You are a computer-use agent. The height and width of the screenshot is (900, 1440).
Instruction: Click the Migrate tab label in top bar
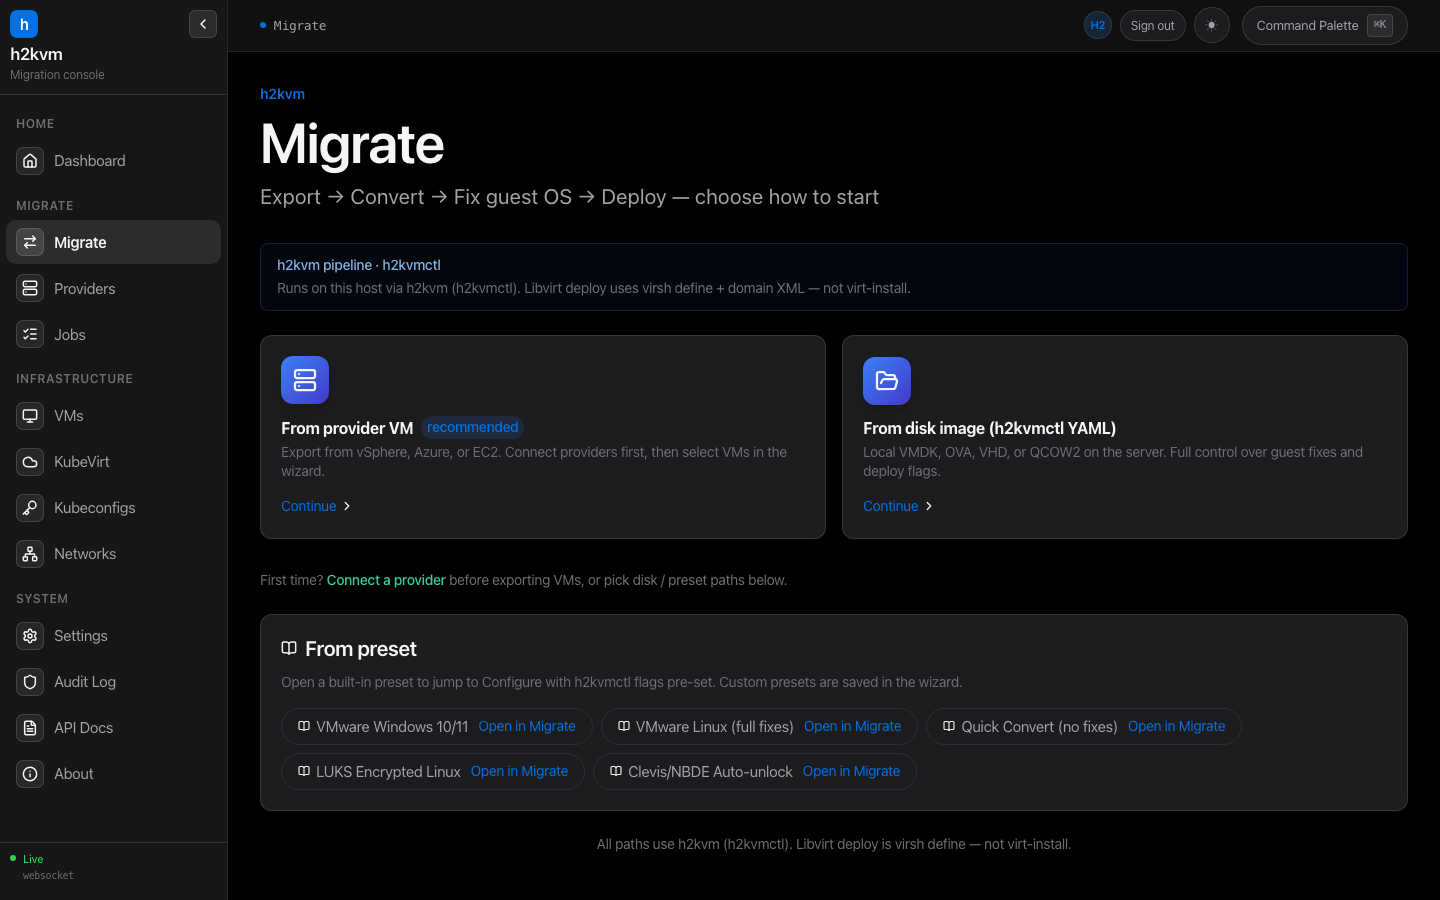click(x=300, y=26)
